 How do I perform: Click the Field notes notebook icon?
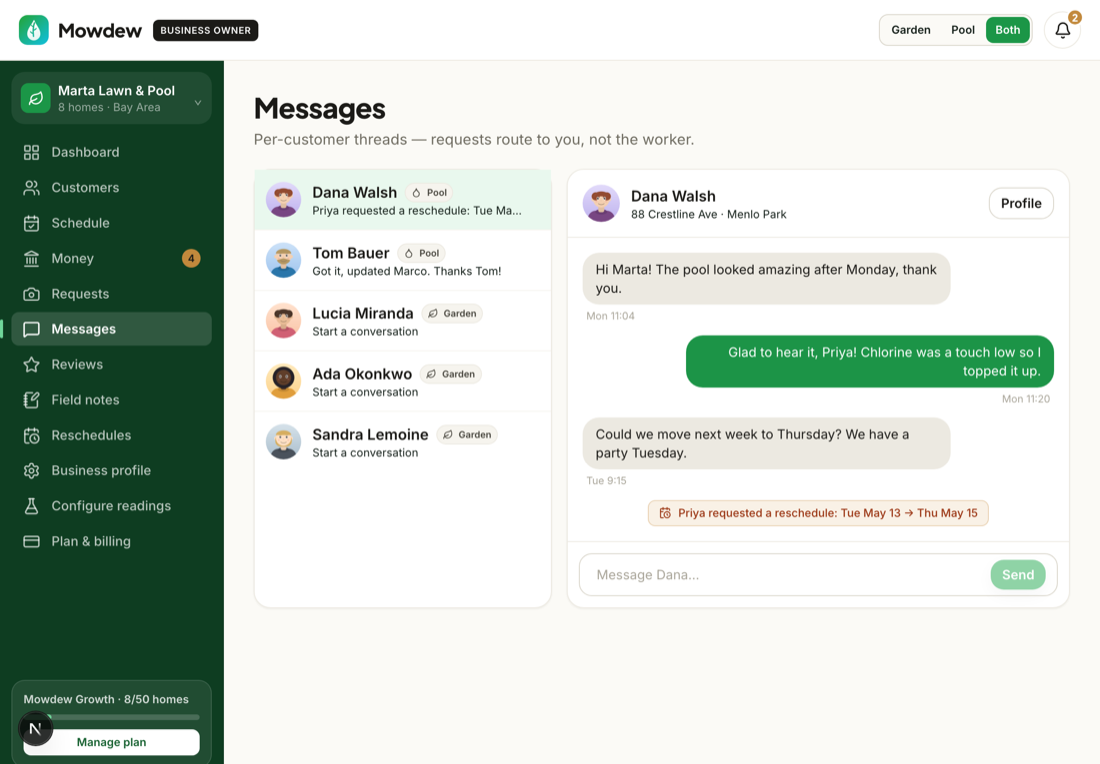[x=32, y=400]
